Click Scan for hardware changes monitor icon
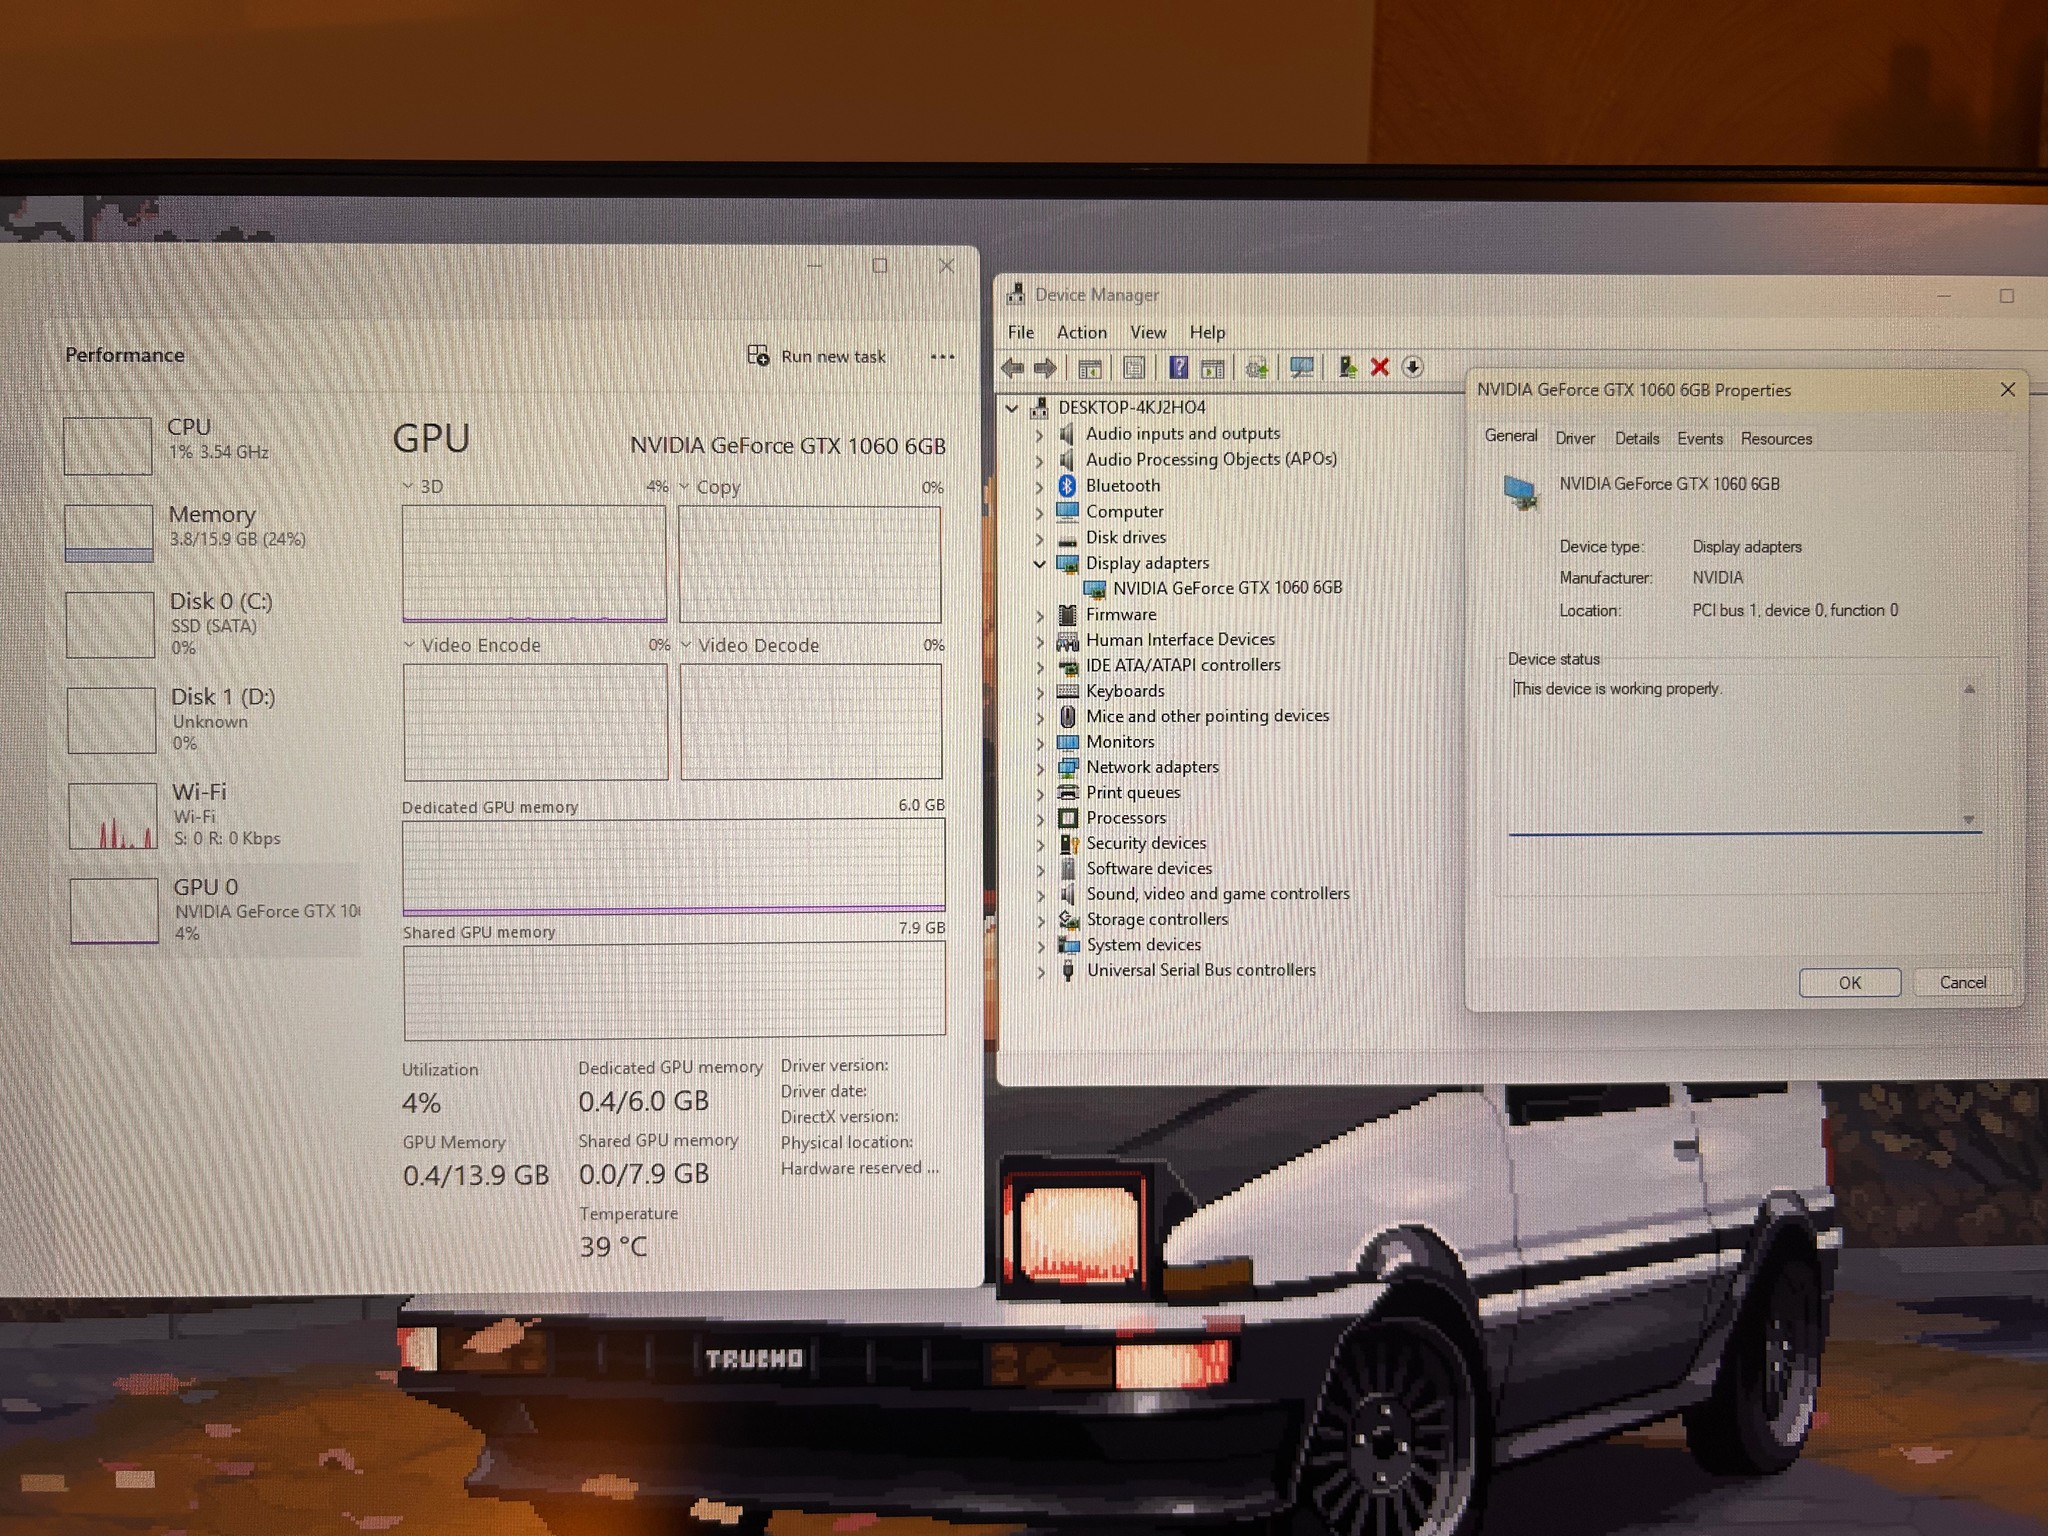2048x1536 pixels. pos(1302,367)
